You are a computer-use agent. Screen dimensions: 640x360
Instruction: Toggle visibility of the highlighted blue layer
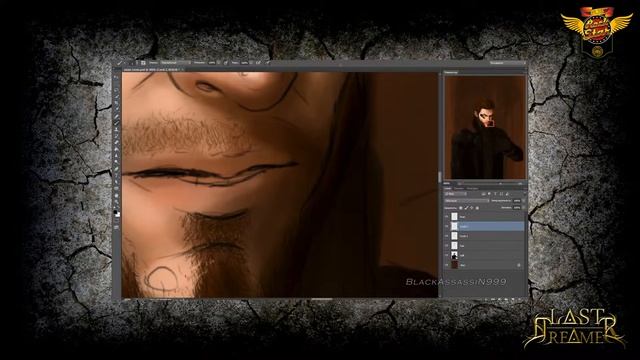click(x=446, y=226)
